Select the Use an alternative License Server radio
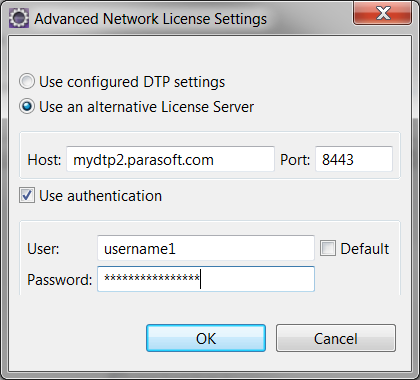This screenshot has width=420, height=380. pyautogui.click(x=27, y=107)
